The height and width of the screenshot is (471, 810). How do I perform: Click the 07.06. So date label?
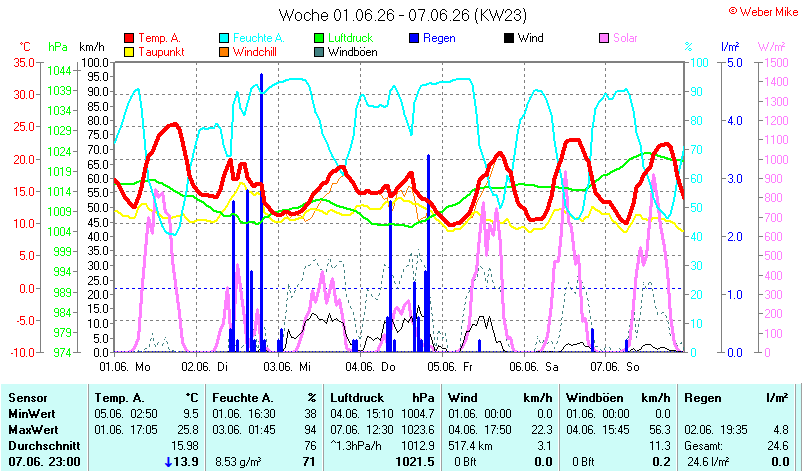click(615, 367)
